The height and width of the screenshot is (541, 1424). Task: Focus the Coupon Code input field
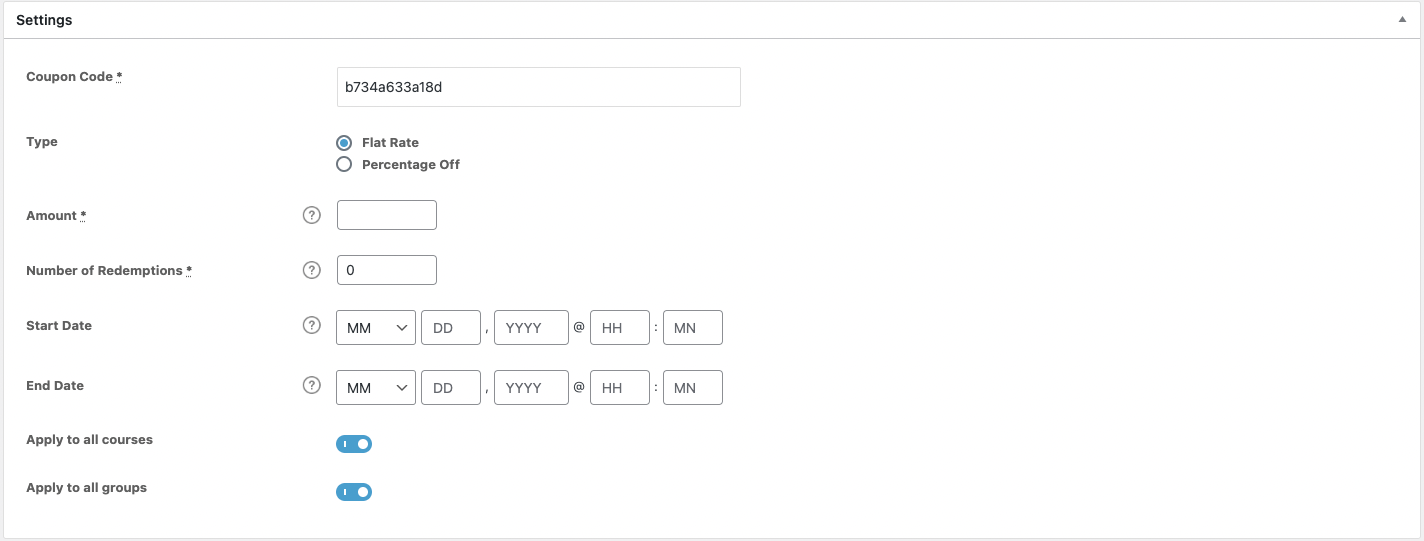(539, 87)
